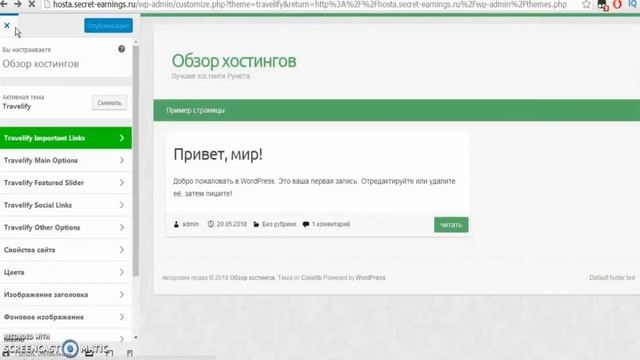Click Обзор хостингов link in the footer
640x360 pixels.
pos(252,278)
